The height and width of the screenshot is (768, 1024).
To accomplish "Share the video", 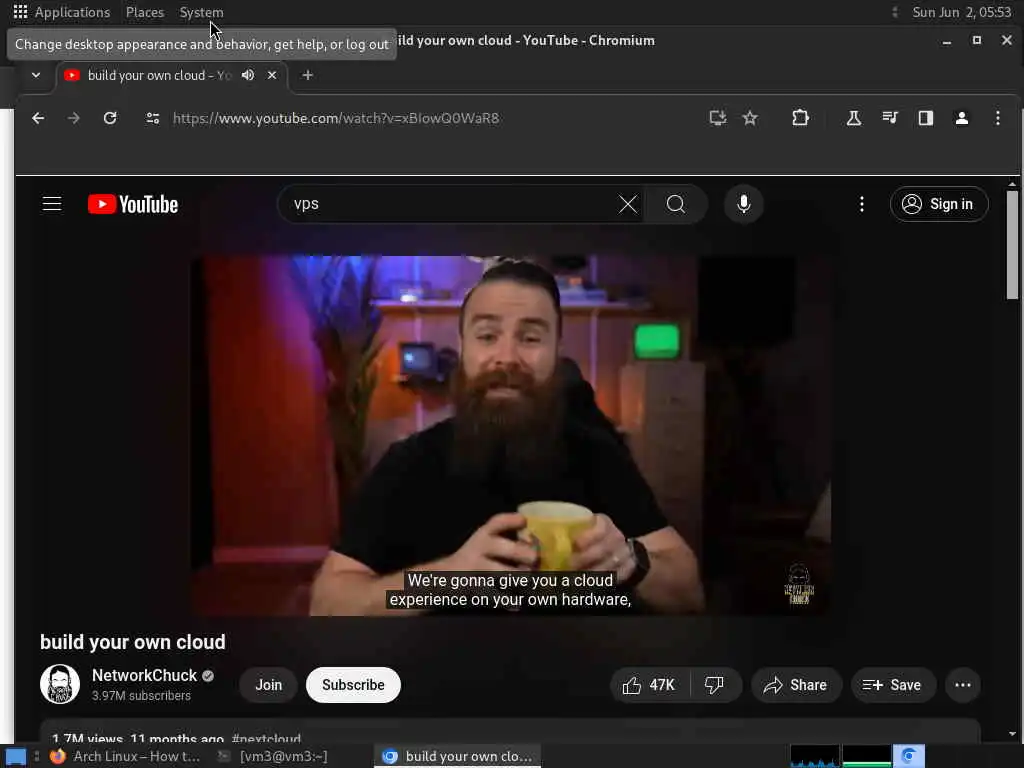I will 796,685.
